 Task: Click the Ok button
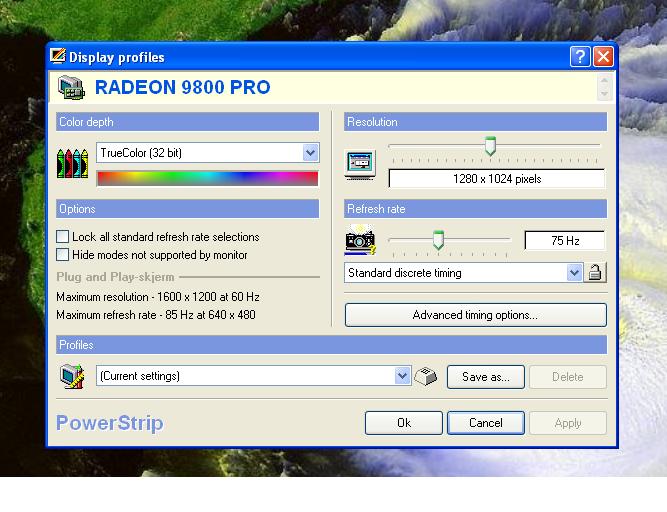click(404, 423)
